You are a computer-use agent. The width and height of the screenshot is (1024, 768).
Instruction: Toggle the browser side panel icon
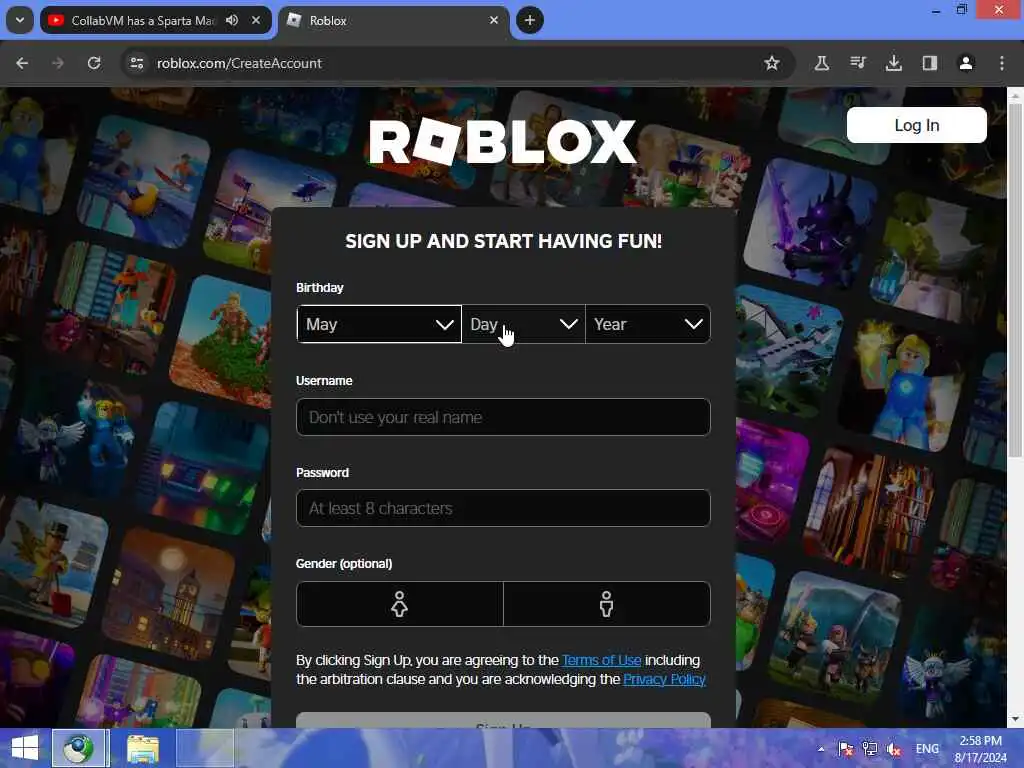[x=929, y=63]
